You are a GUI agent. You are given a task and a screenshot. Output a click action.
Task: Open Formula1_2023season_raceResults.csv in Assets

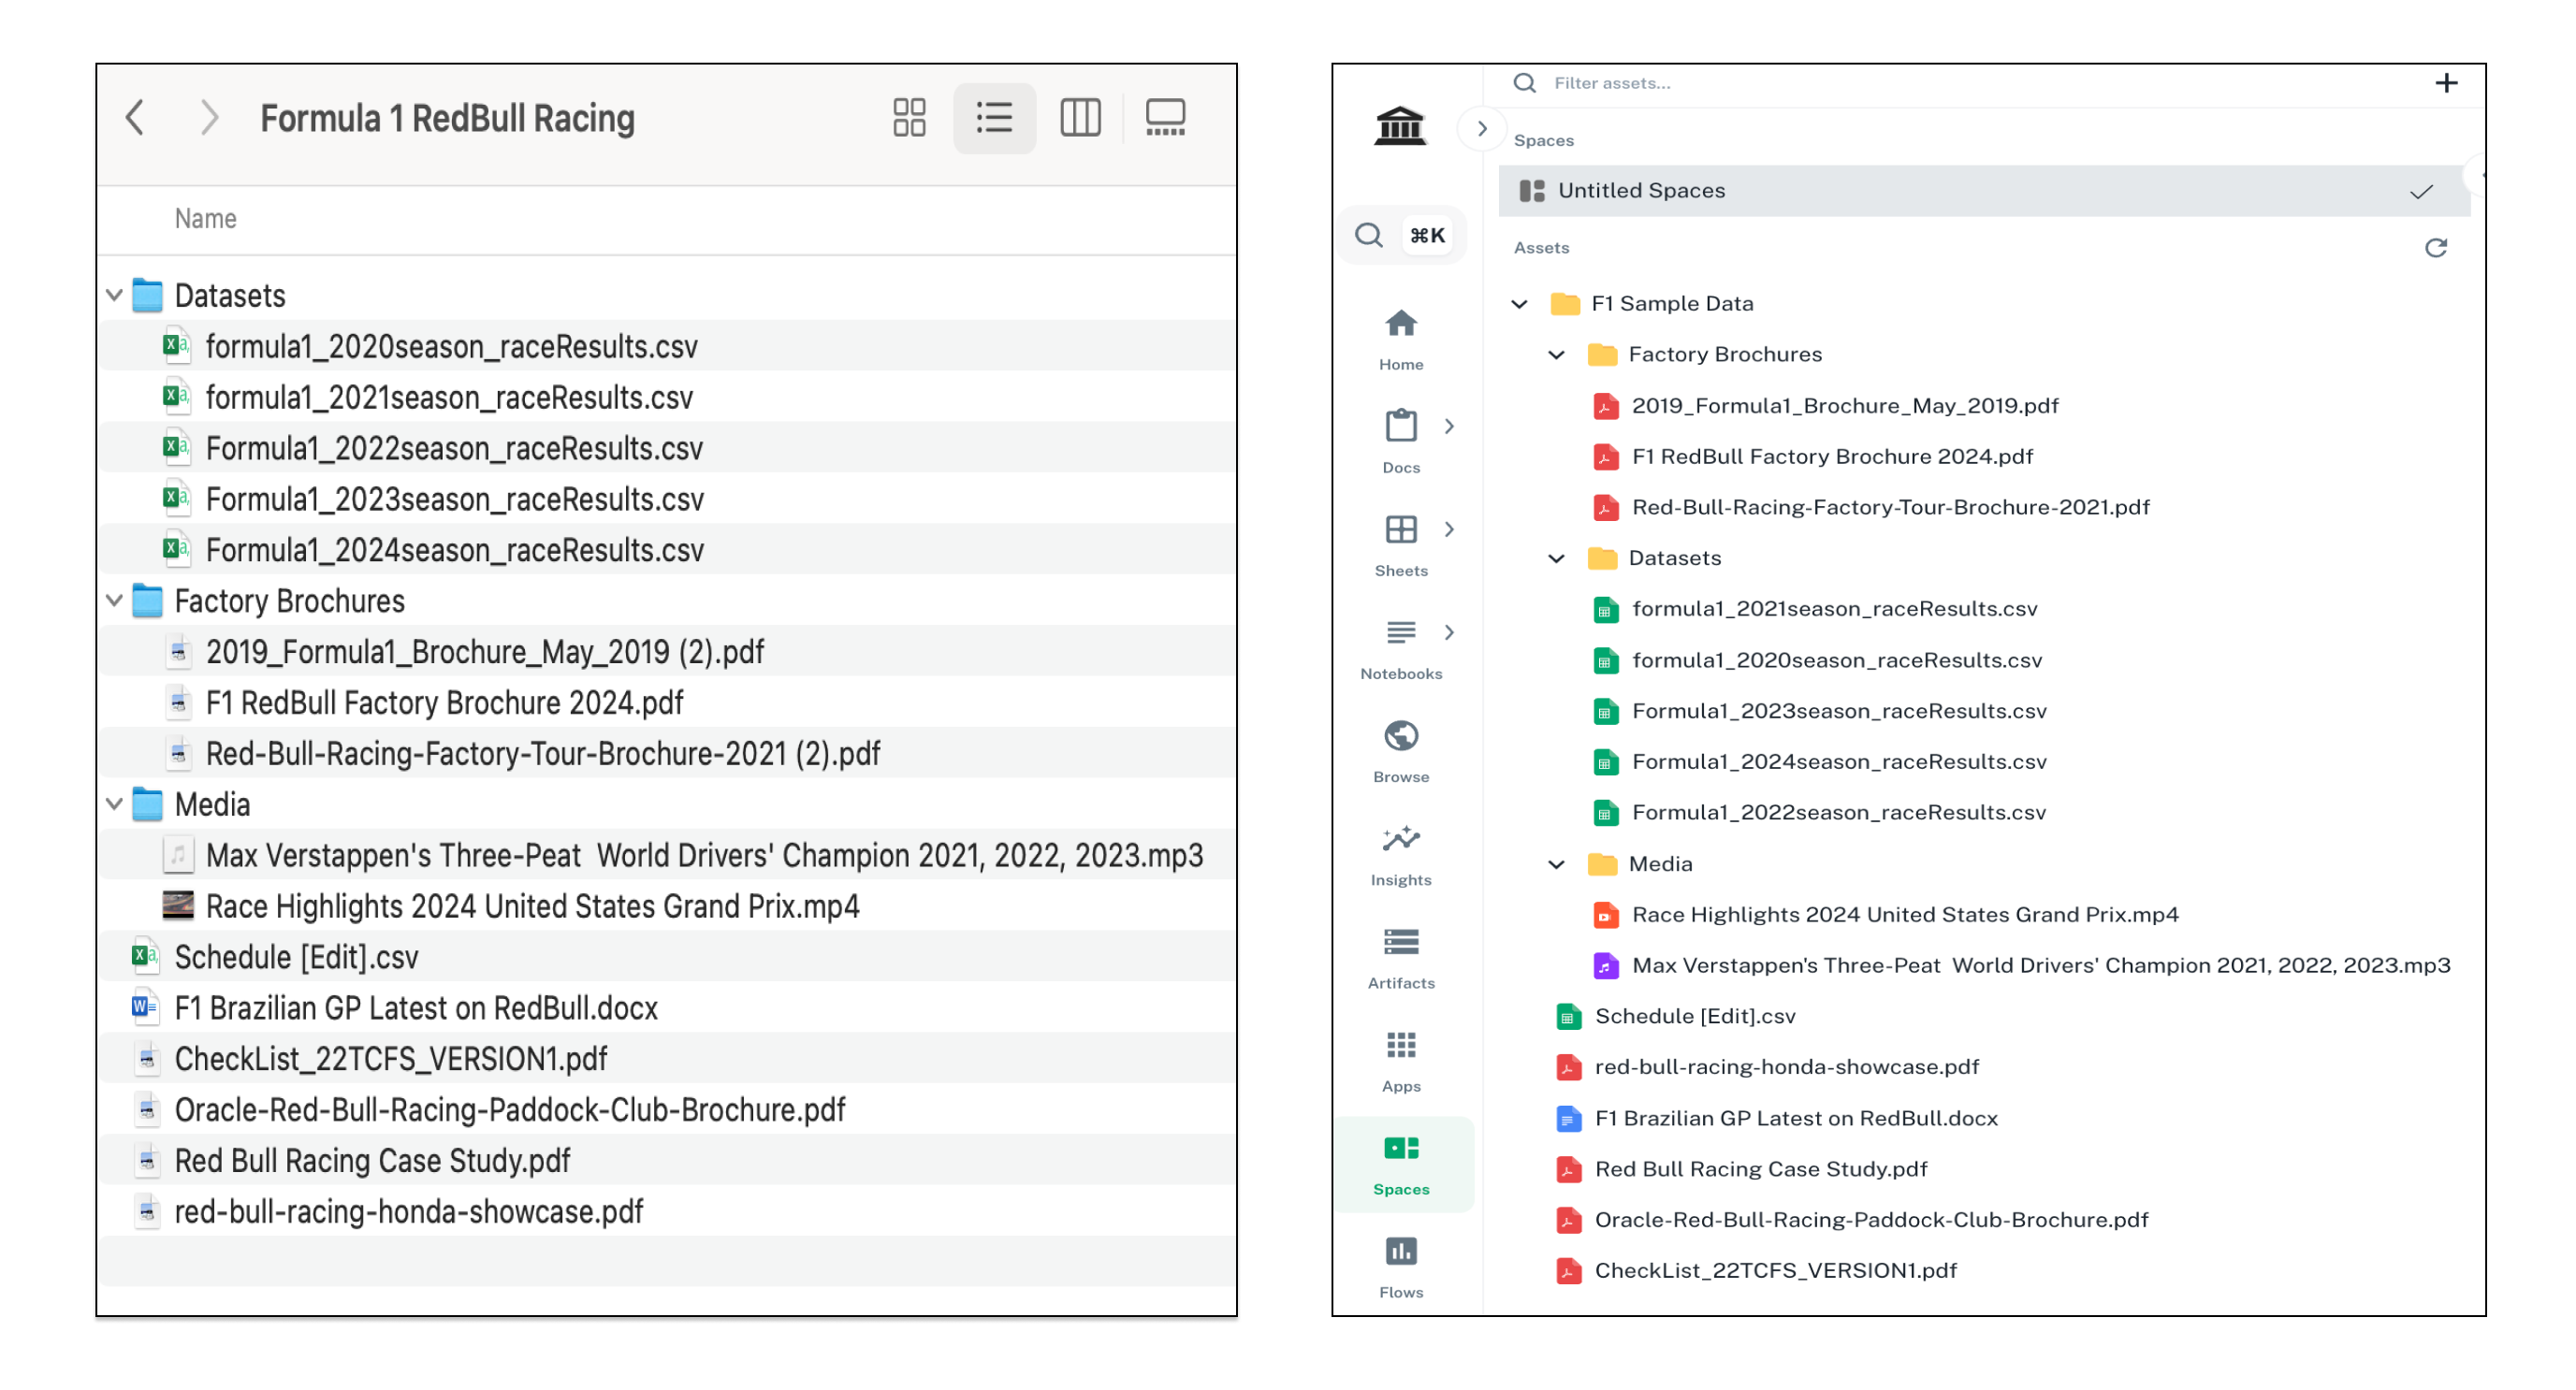1838,711
